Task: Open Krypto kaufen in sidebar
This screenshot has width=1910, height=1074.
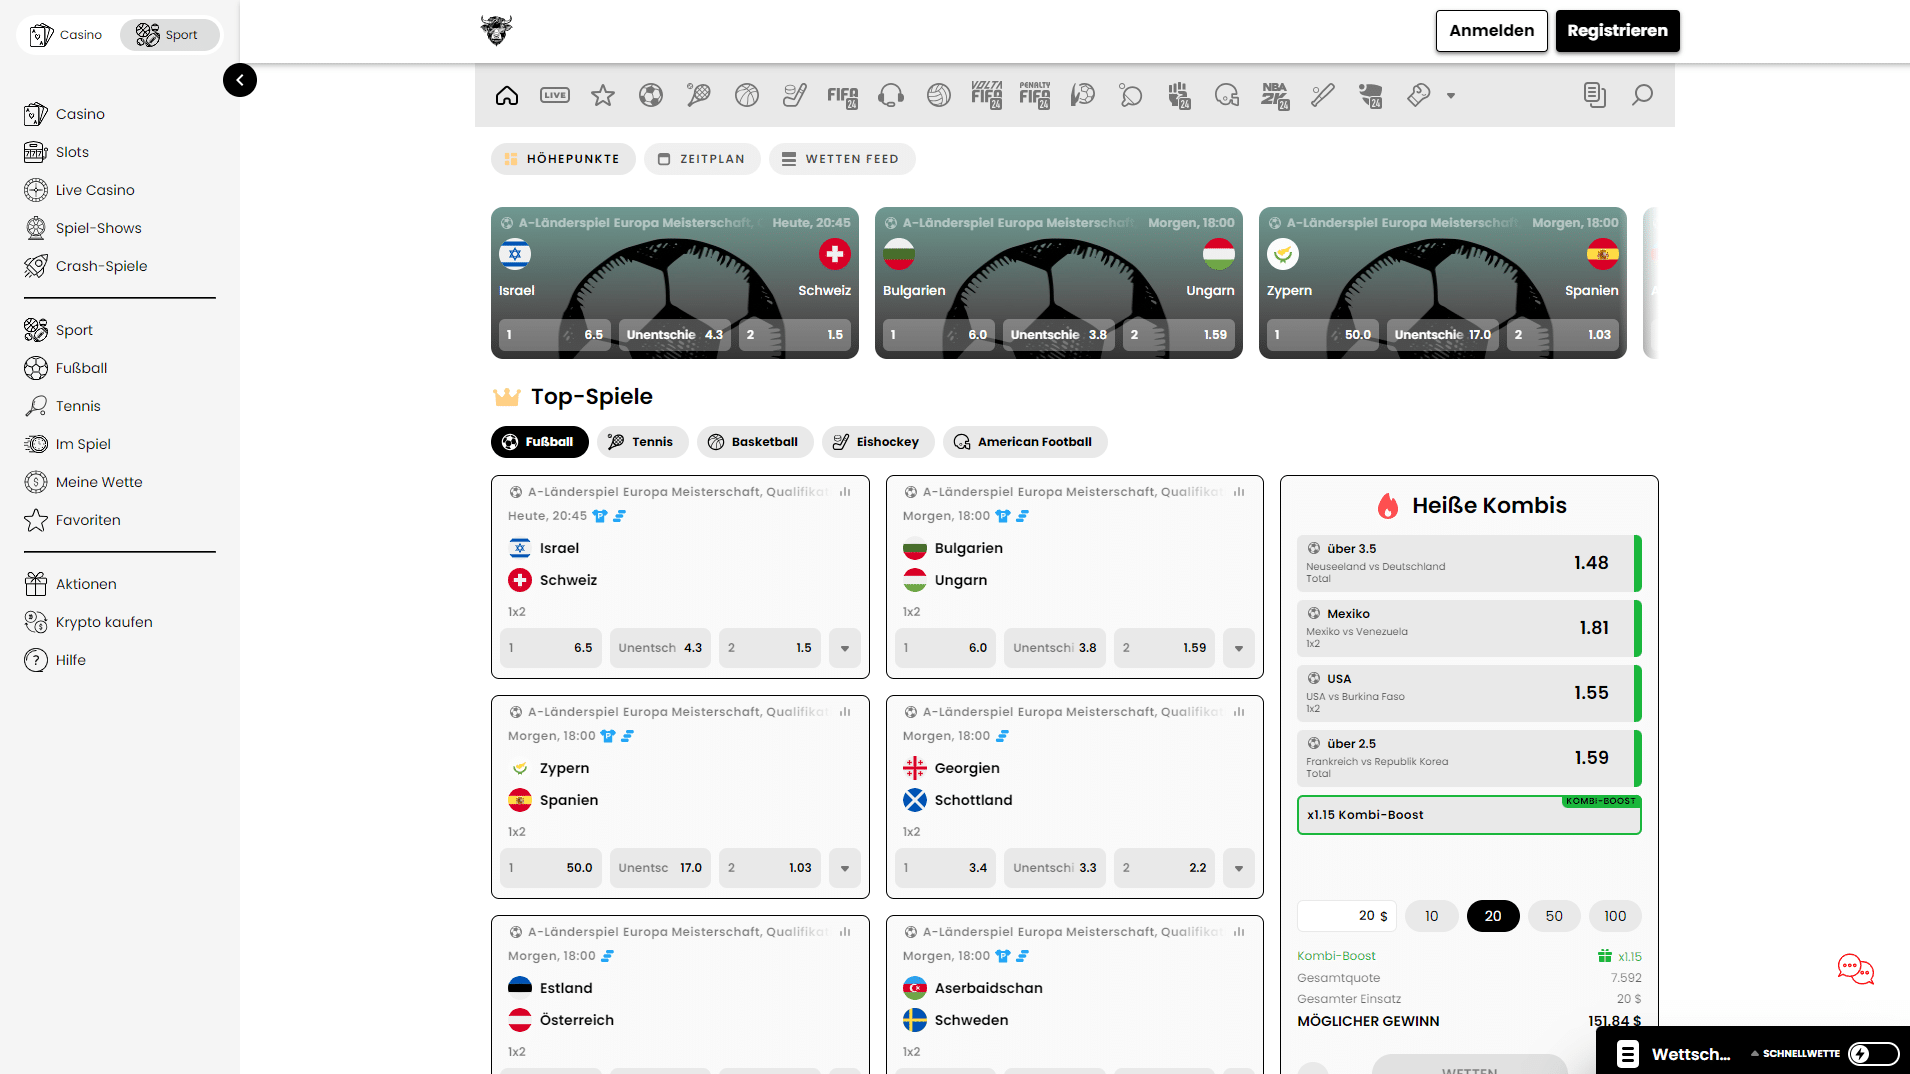Action: point(104,622)
